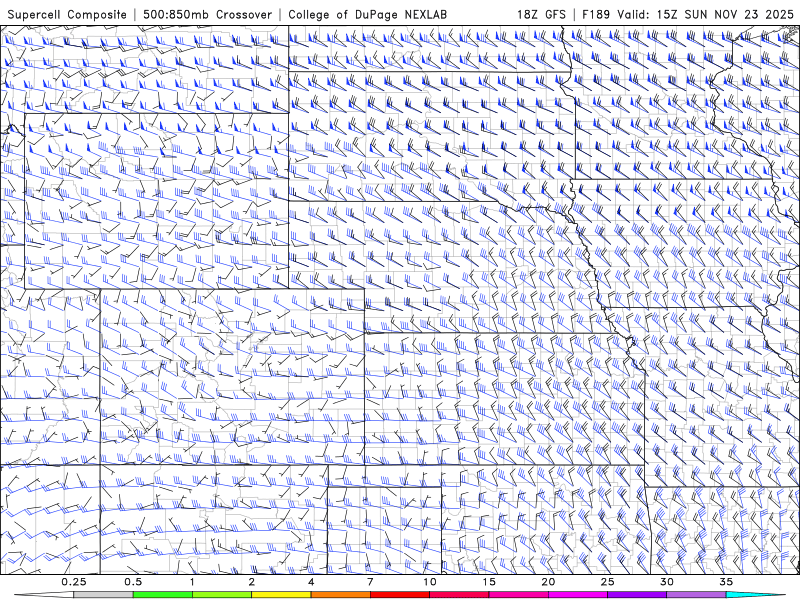Pick the gray color bar segment
The height and width of the screenshot is (600, 800).
click(x=104, y=595)
